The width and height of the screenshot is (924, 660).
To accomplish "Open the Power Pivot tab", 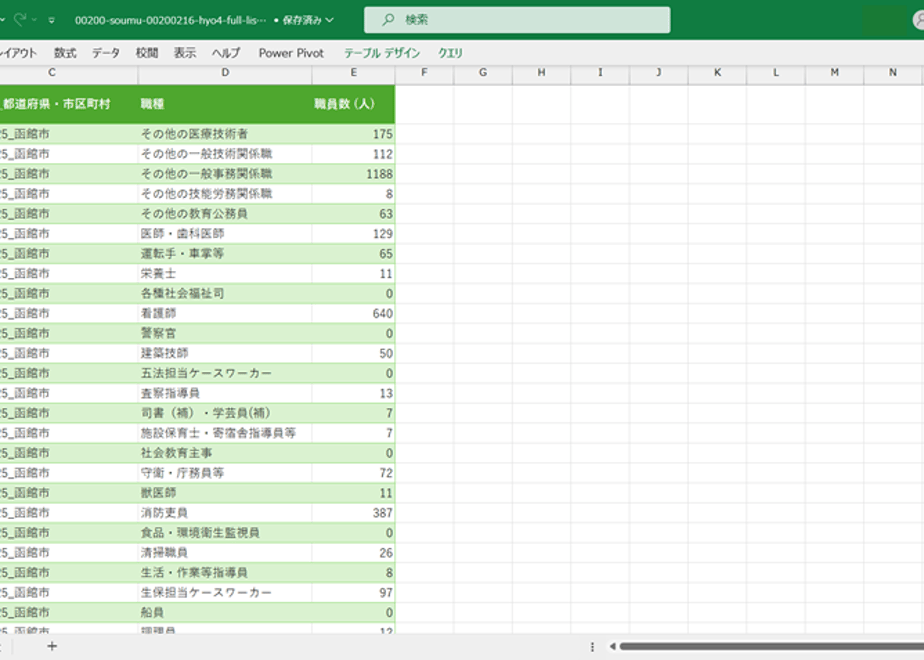I will 291,53.
